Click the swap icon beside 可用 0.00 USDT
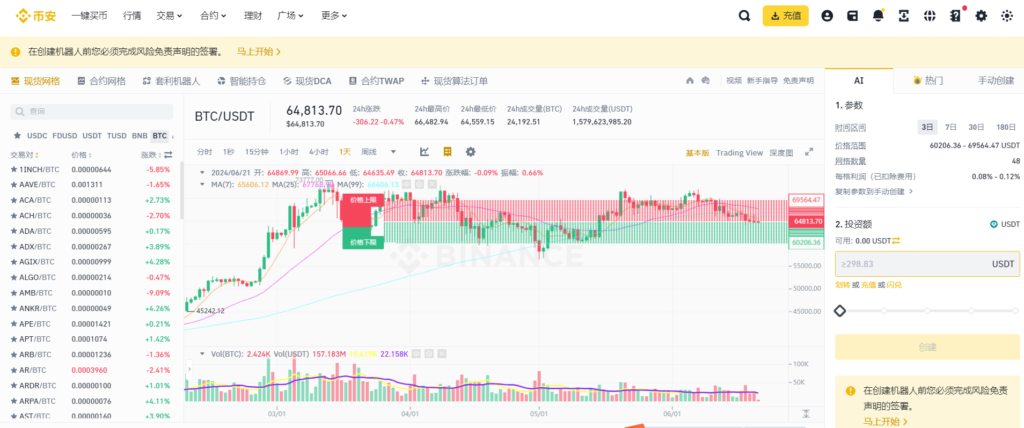This screenshot has height=428, width=1024. tap(896, 241)
